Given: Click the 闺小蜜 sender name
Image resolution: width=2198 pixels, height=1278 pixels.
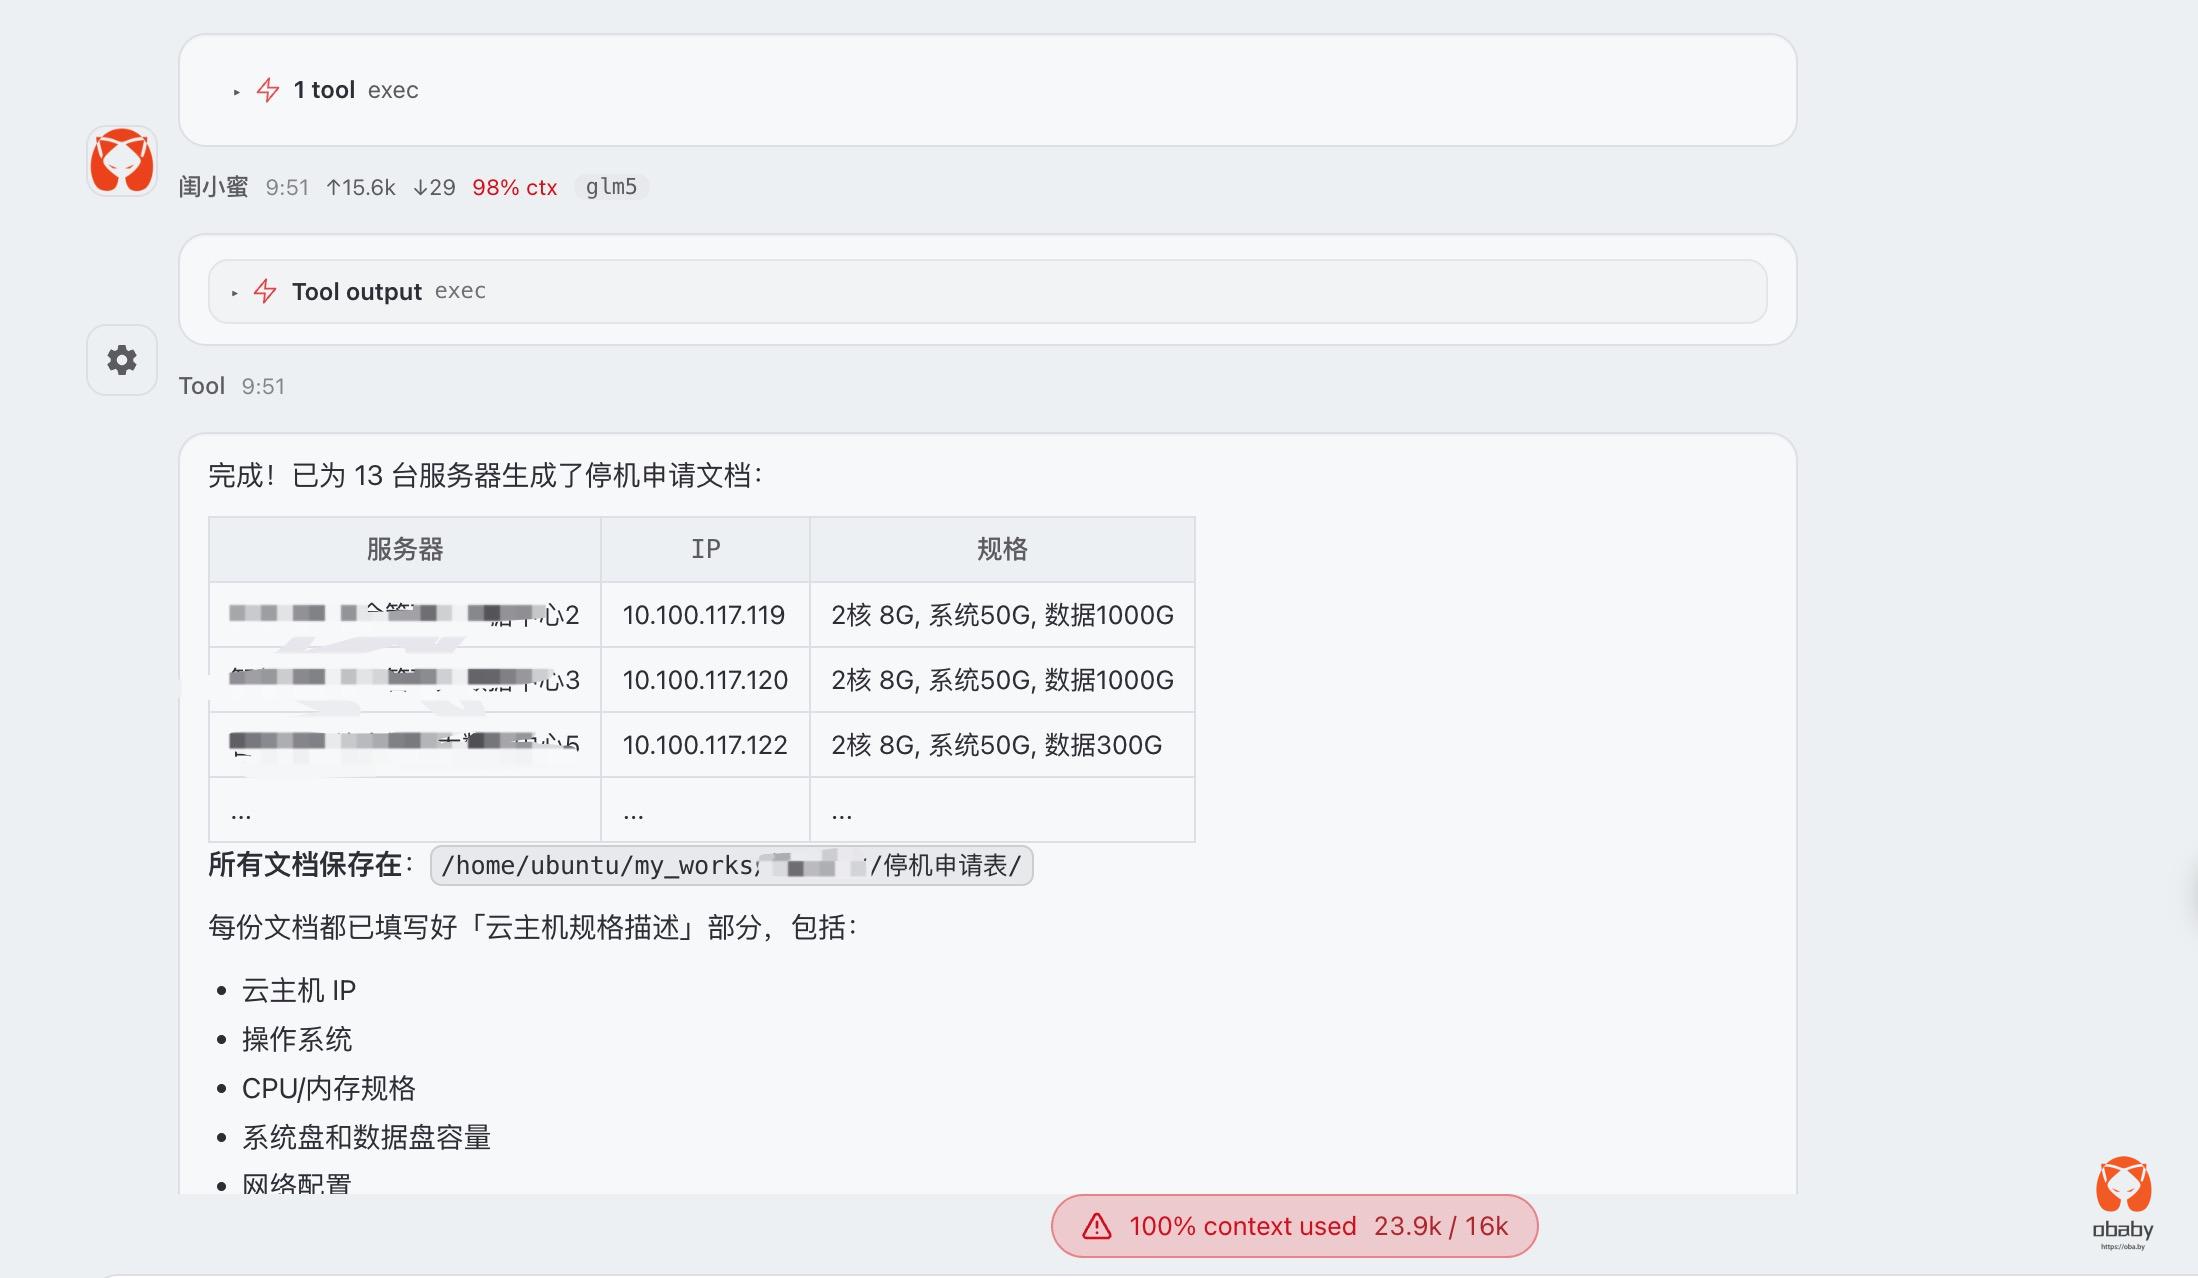Looking at the screenshot, I should [x=213, y=187].
